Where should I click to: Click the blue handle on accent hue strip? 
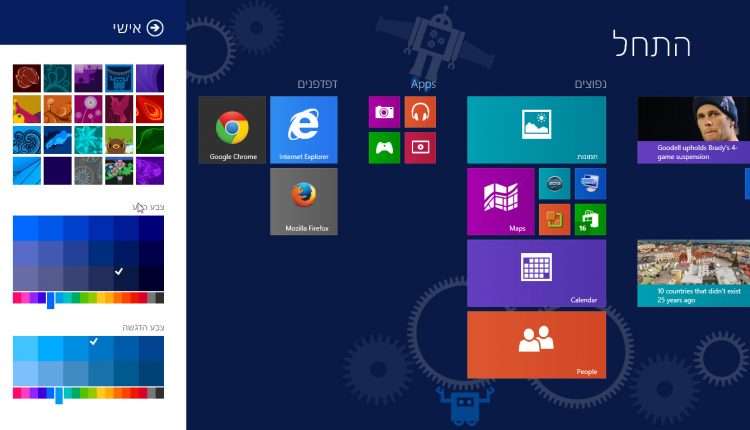pos(59,395)
